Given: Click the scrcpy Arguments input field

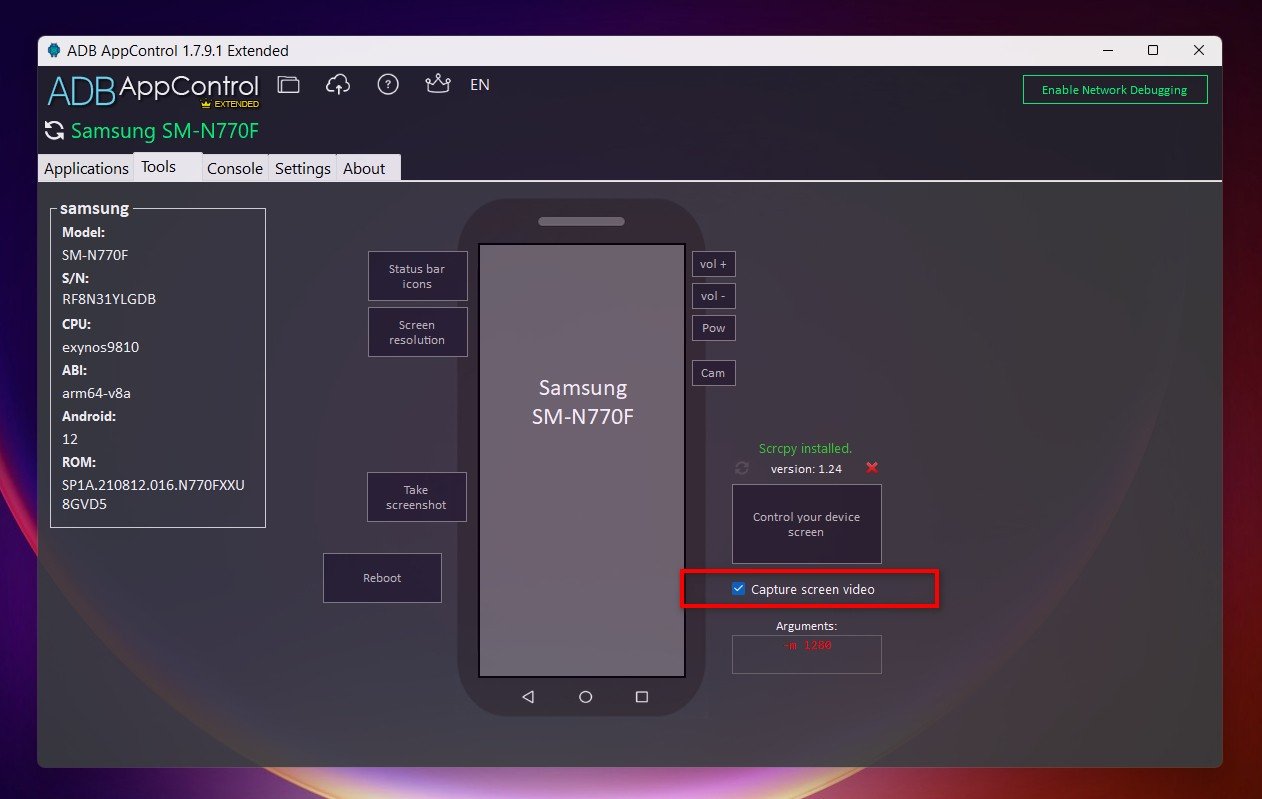Looking at the screenshot, I should [806, 654].
